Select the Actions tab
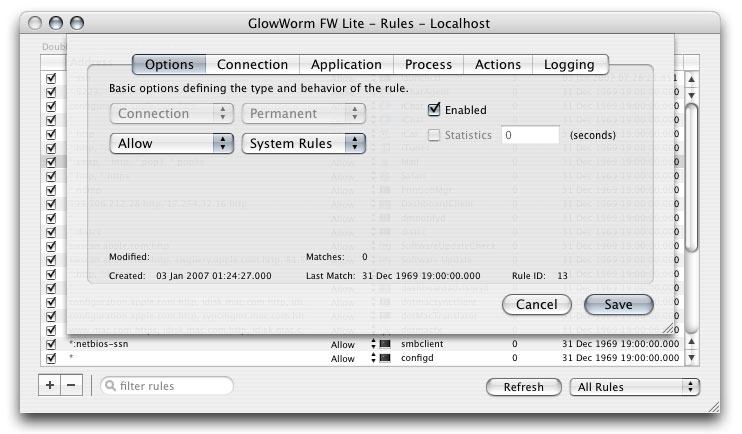 [x=498, y=64]
